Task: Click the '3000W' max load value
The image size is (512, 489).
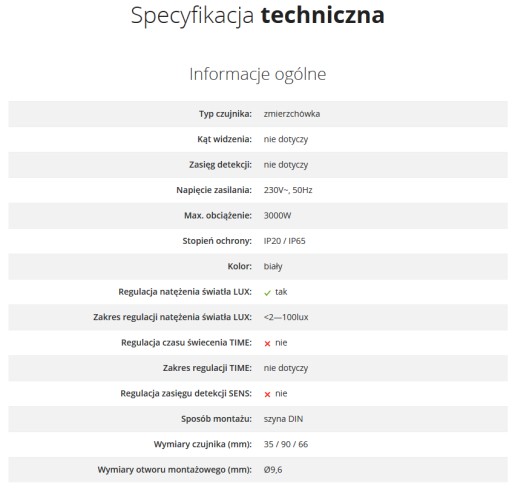Action: pyautogui.click(x=277, y=215)
